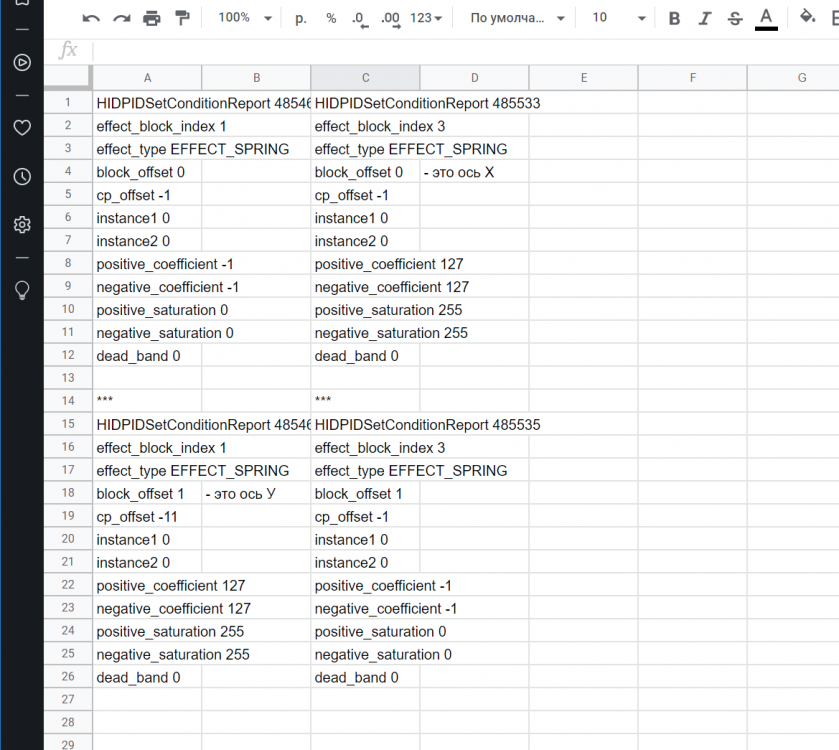Format selection as currency
839x750 pixels.
pyautogui.click(x=301, y=18)
